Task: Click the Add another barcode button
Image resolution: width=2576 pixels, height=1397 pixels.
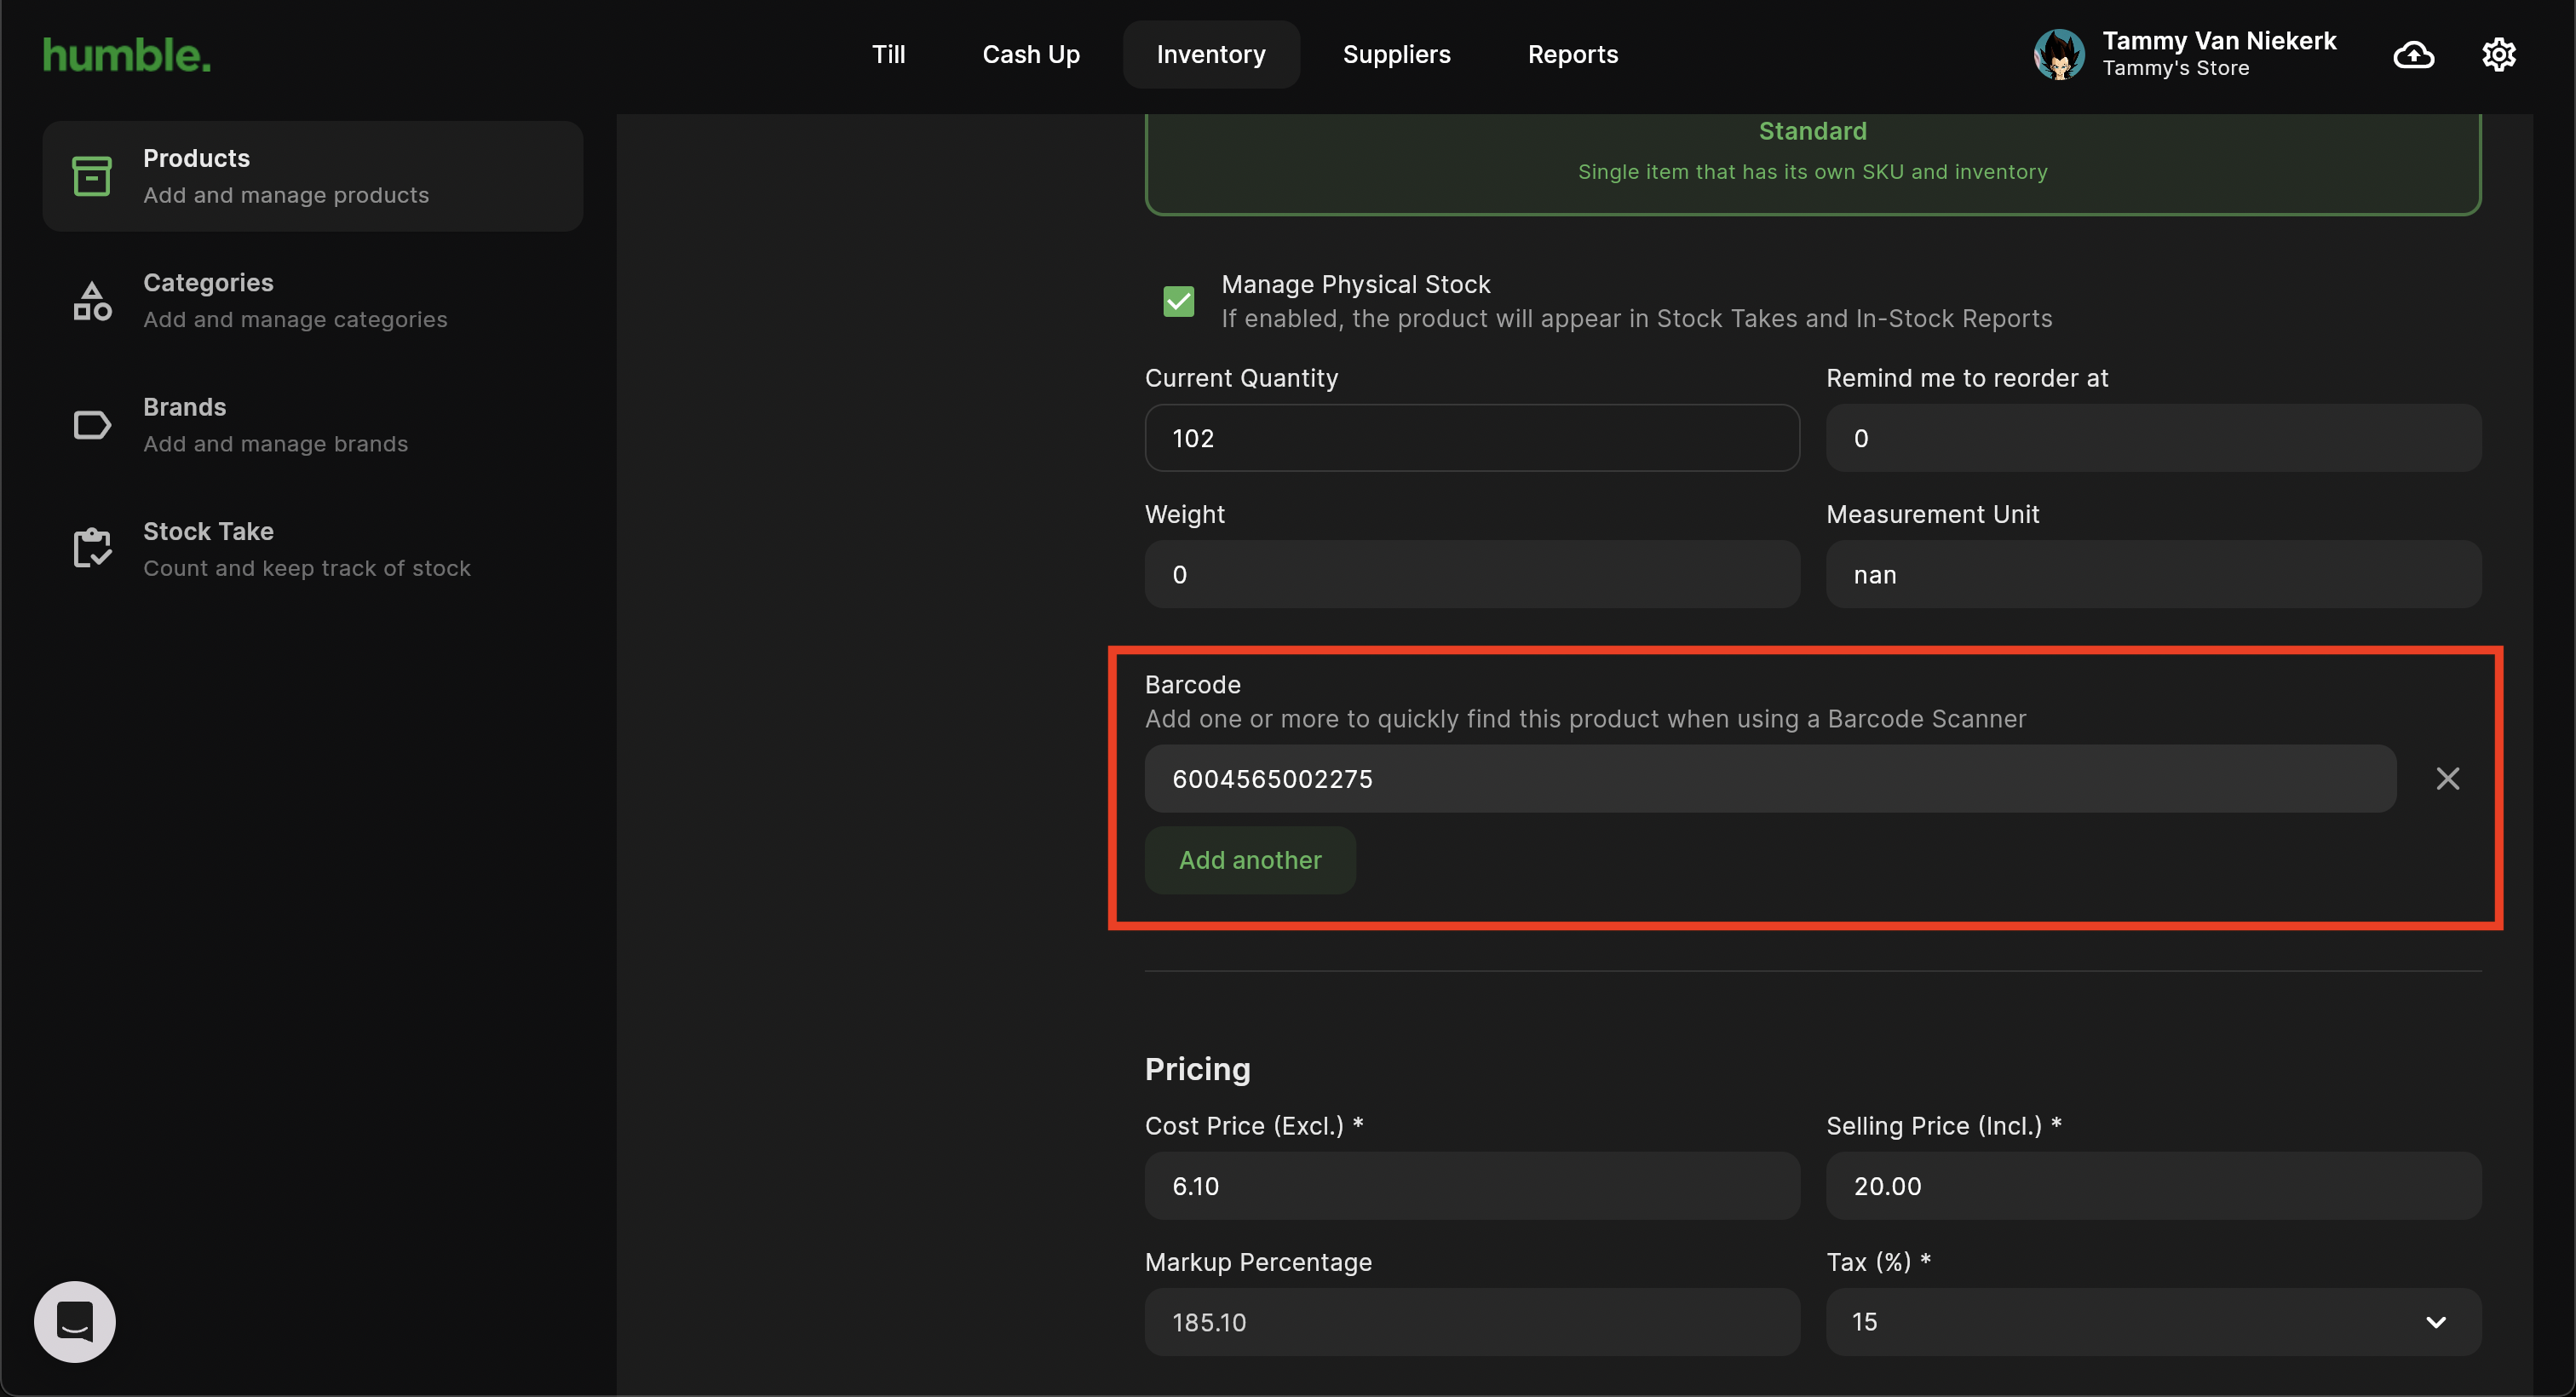Action: (1250, 860)
